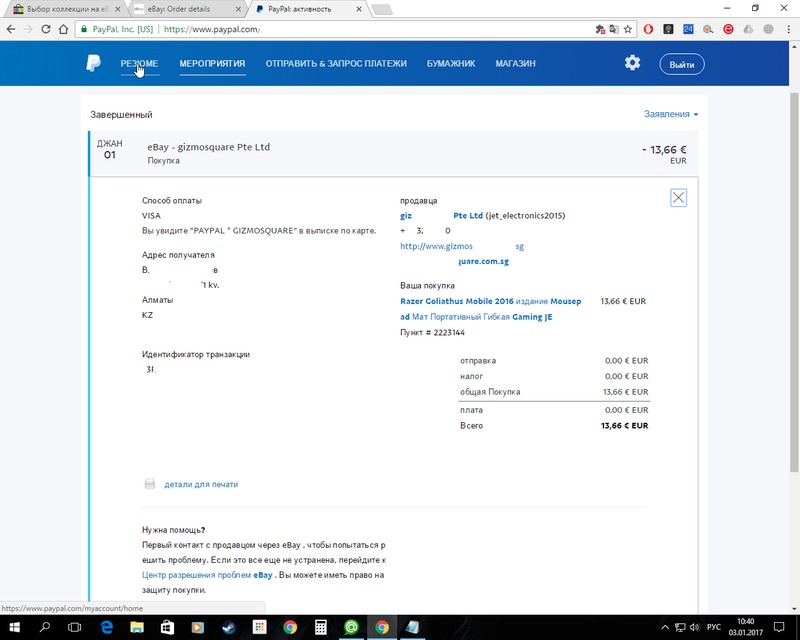Open the Мероприятия menu item

click(x=212, y=63)
